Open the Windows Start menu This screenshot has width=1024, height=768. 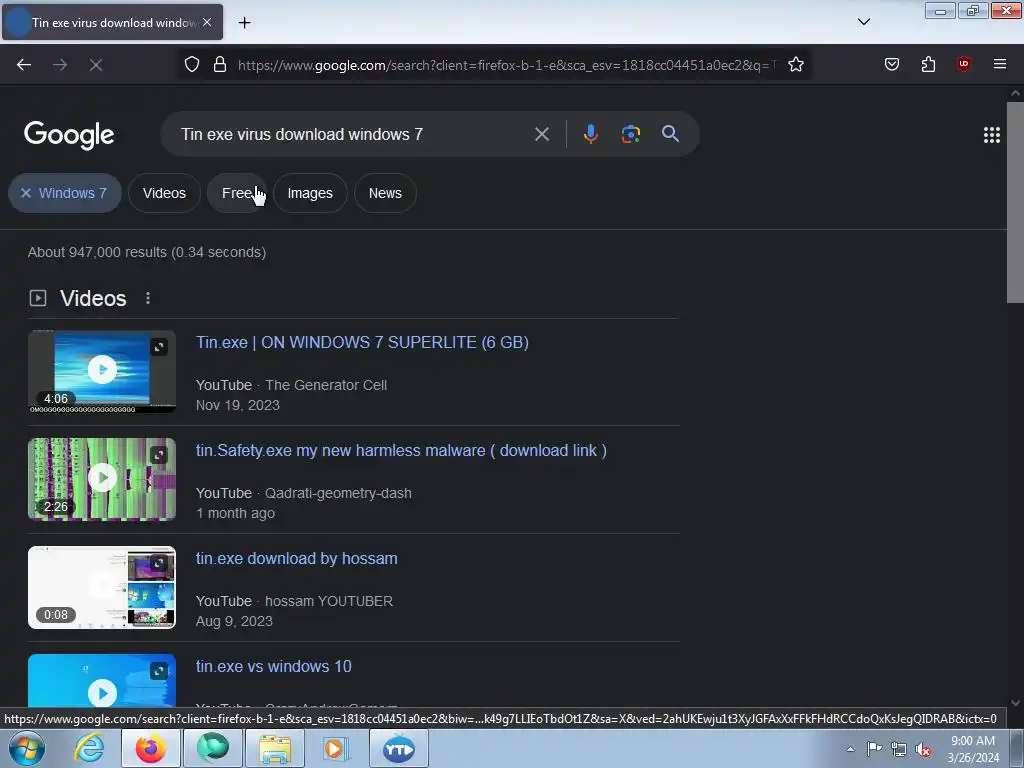(27, 748)
